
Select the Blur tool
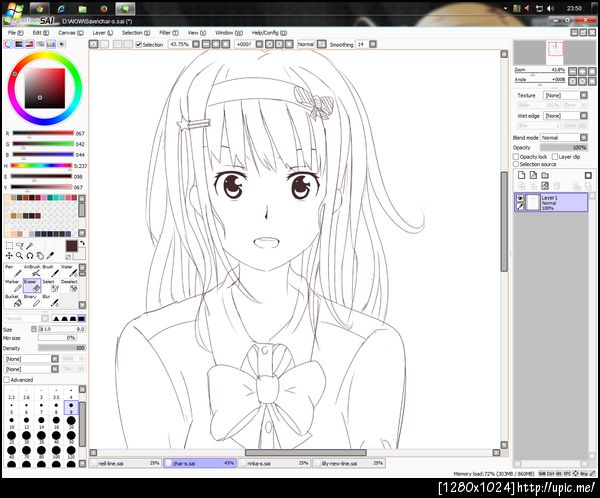click(51, 301)
